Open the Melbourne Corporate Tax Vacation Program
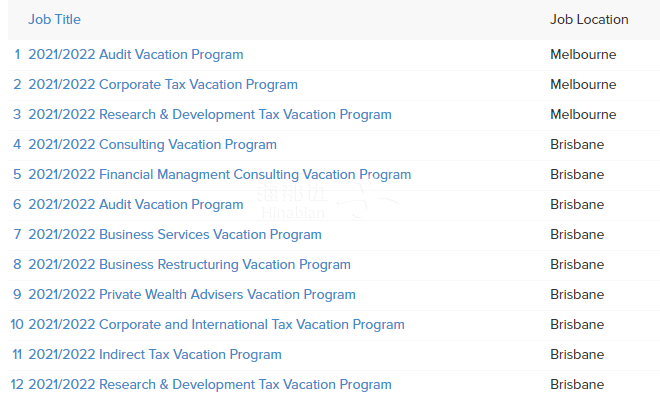The height and width of the screenshot is (399, 660). [x=163, y=85]
